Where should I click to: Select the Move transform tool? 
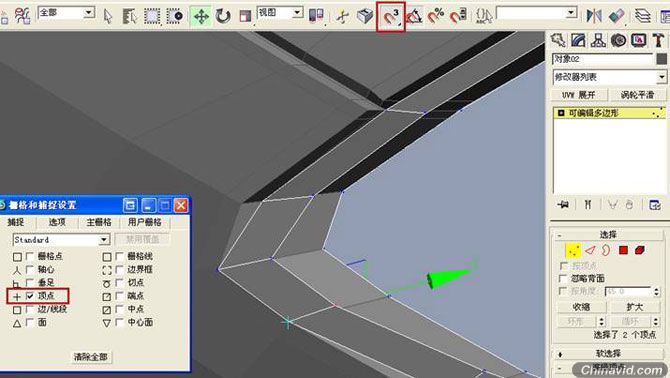tap(201, 17)
